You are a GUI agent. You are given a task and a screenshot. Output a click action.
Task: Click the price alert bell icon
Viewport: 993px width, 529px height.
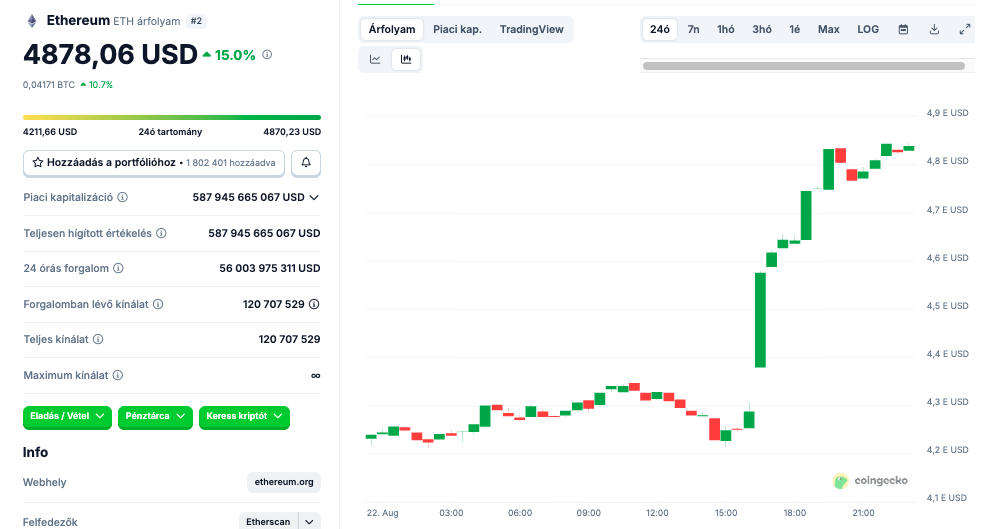click(306, 162)
